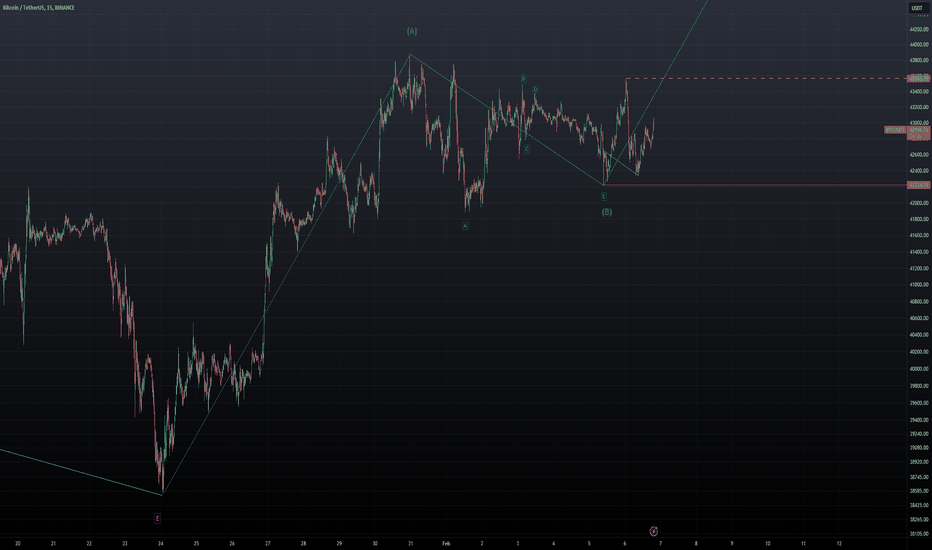Click the 38105.00 price axis label
Screen dimensions: 932x550
point(919,534)
